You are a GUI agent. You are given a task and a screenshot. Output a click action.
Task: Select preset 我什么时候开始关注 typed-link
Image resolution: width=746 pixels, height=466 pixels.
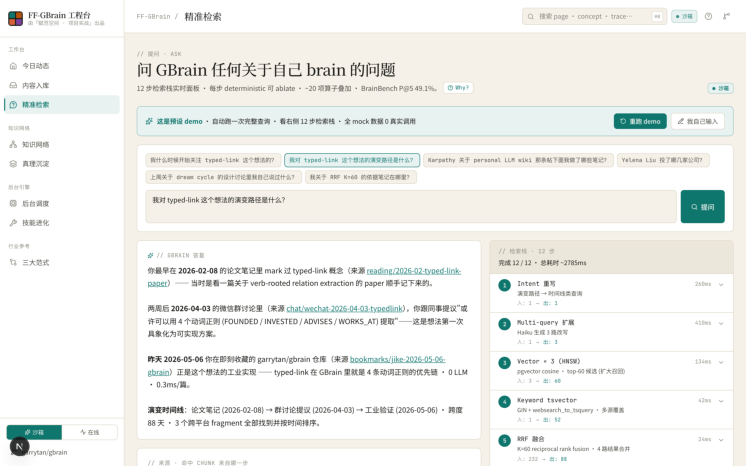coord(212,160)
